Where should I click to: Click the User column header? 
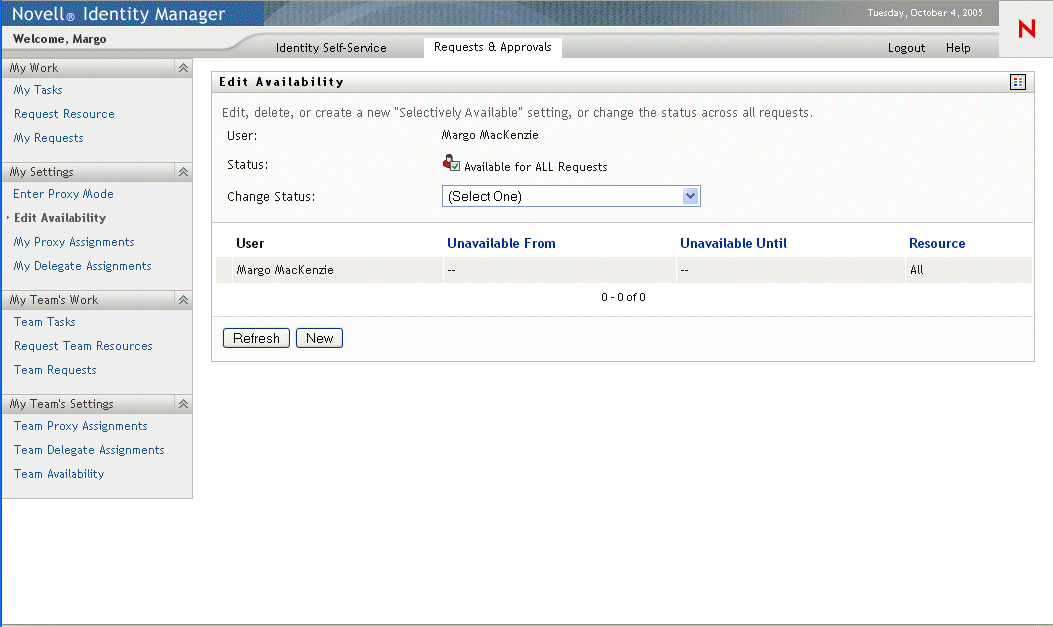pos(250,244)
